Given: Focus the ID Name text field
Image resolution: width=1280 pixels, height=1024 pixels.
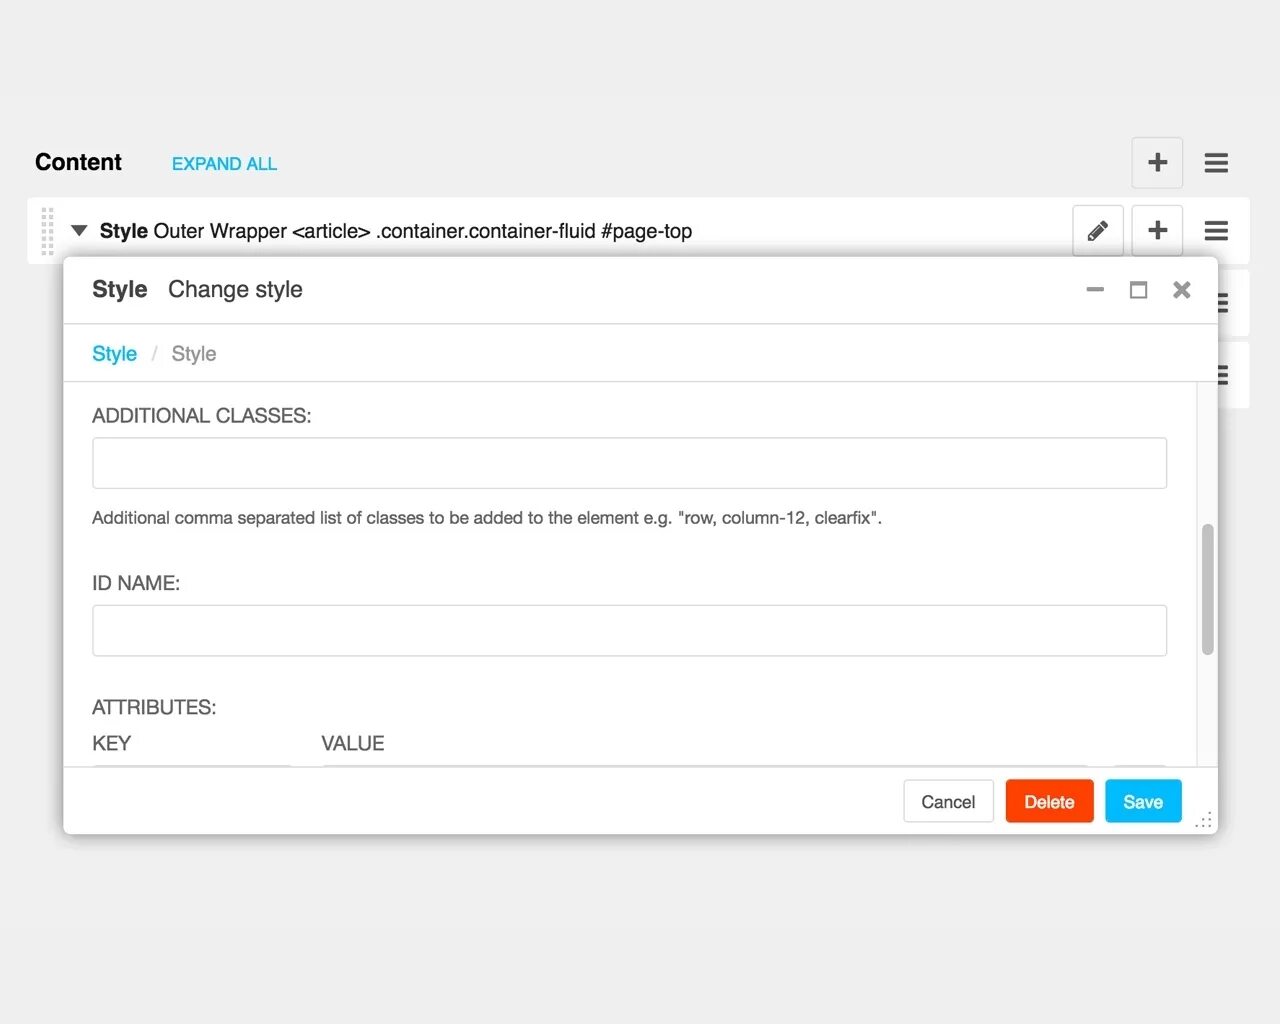Looking at the screenshot, I should click(629, 631).
